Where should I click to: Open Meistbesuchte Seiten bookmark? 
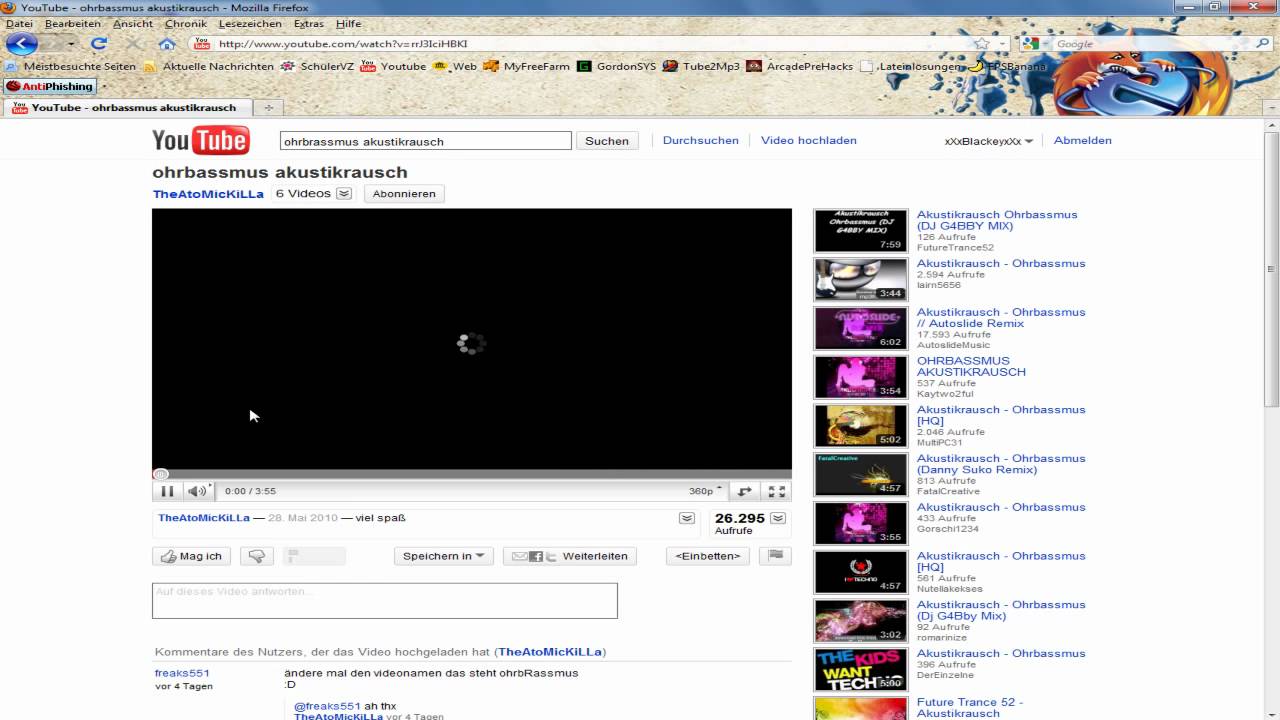[70, 67]
